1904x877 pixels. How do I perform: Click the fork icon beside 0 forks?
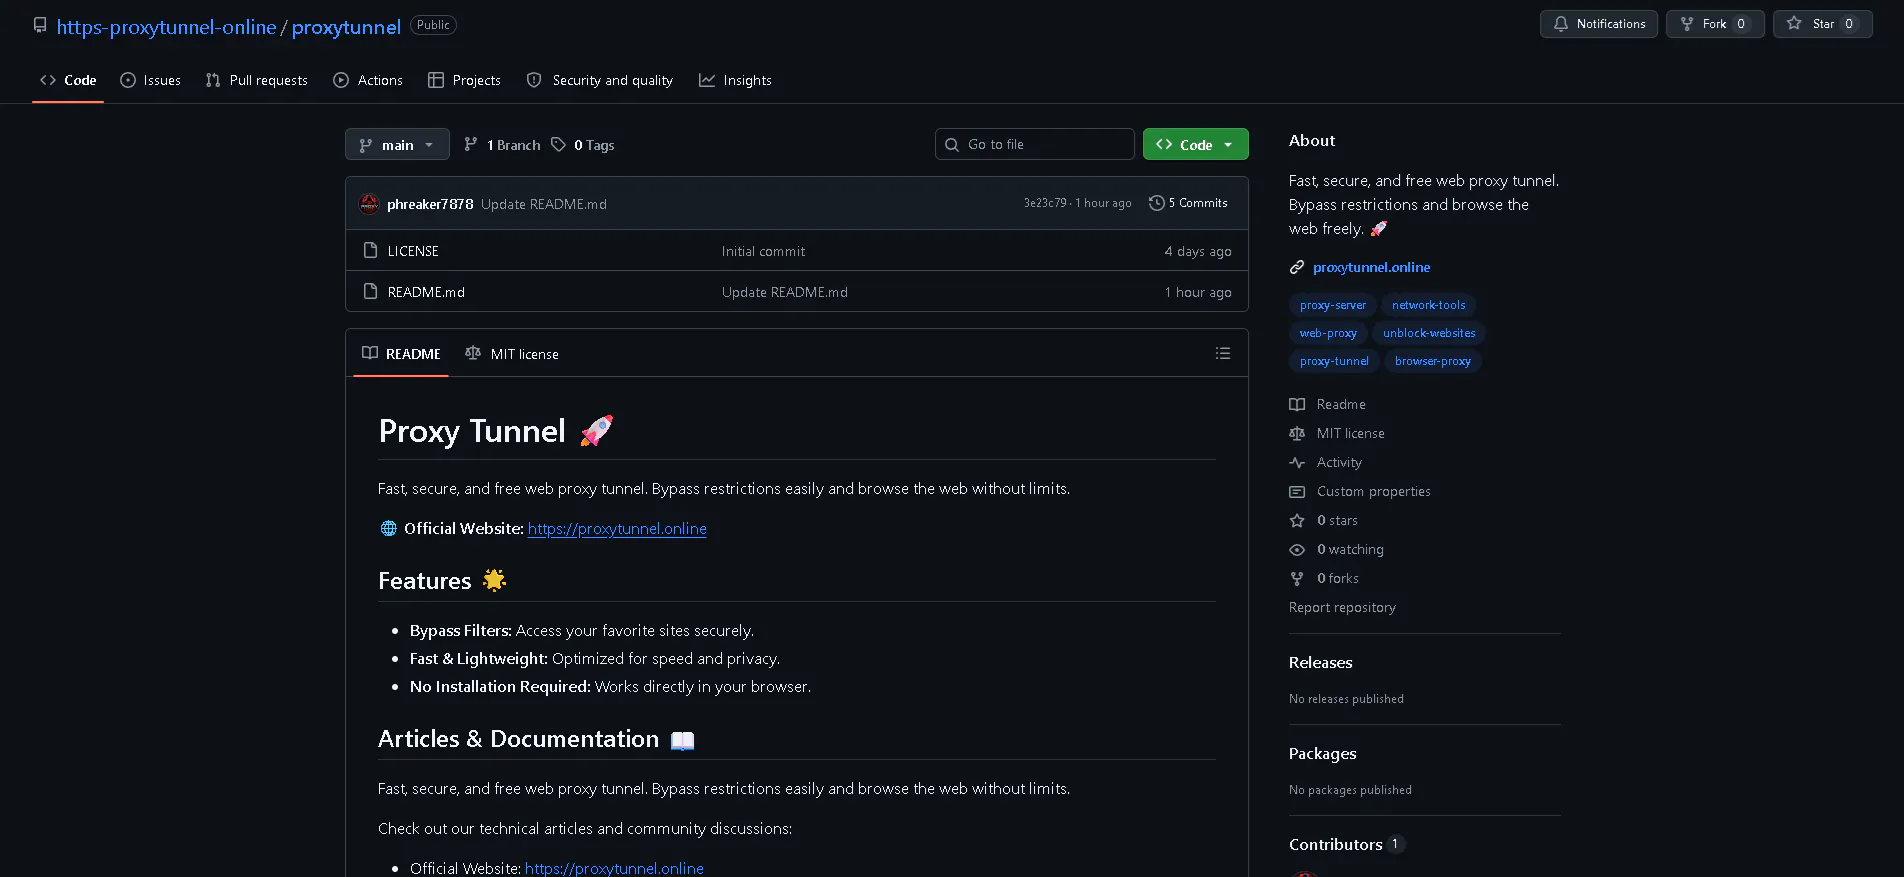[x=1297, y=578]
